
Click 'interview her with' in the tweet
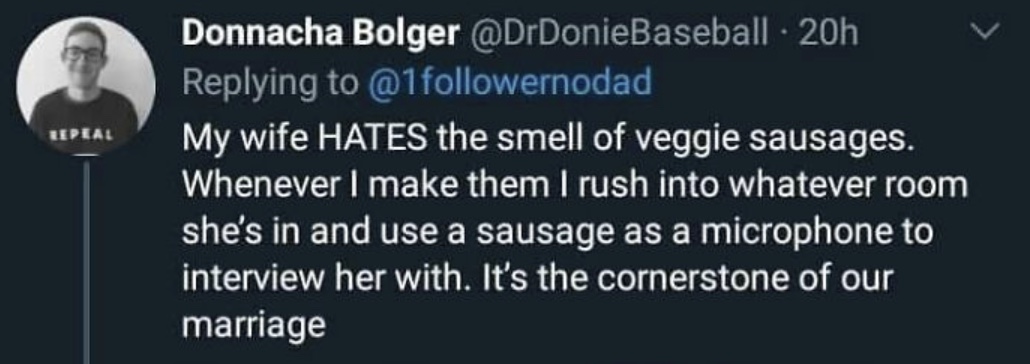(321, 278)
